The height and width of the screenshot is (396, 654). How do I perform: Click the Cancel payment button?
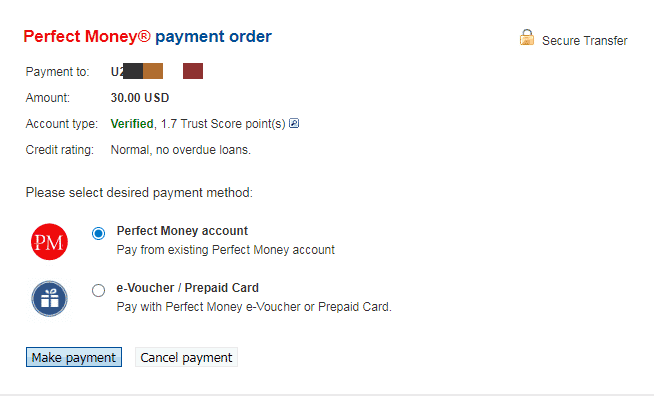tap(186, 357)
